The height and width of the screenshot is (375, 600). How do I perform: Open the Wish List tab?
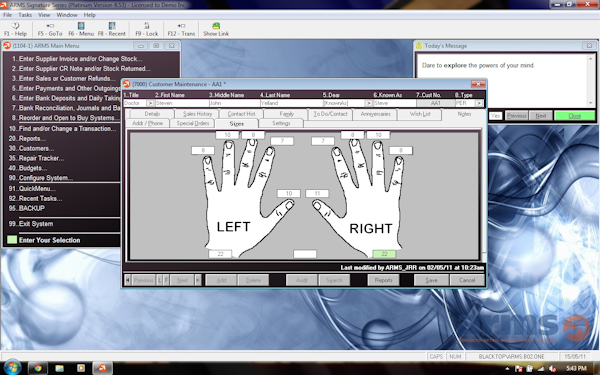(x=420, y=114)
